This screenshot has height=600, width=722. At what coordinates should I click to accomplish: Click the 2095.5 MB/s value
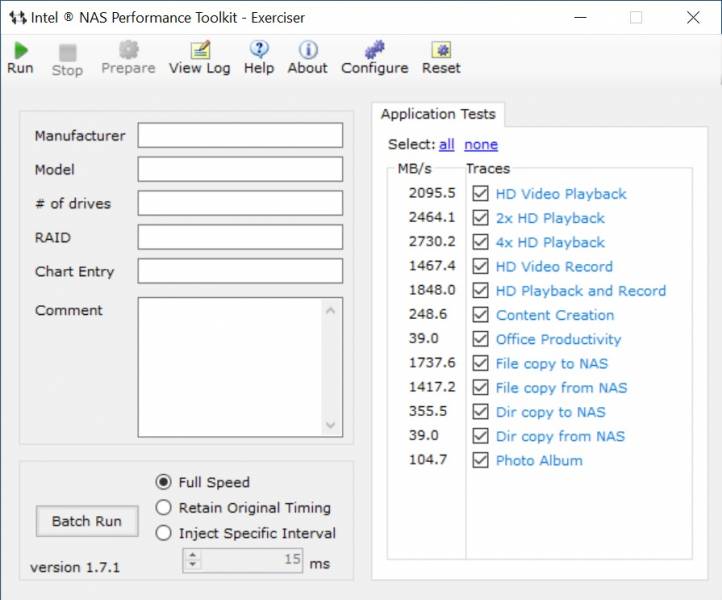432,193
